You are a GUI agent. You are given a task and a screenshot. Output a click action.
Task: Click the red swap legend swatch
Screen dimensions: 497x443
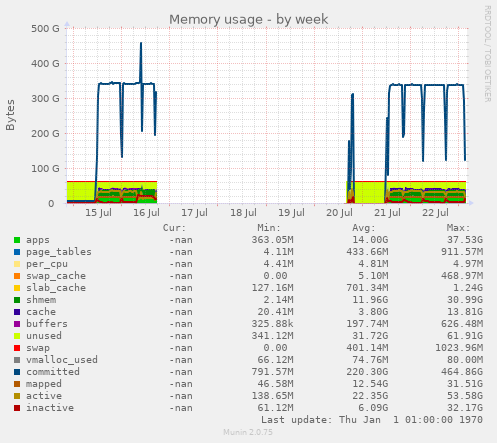click(x=17, y=348)
